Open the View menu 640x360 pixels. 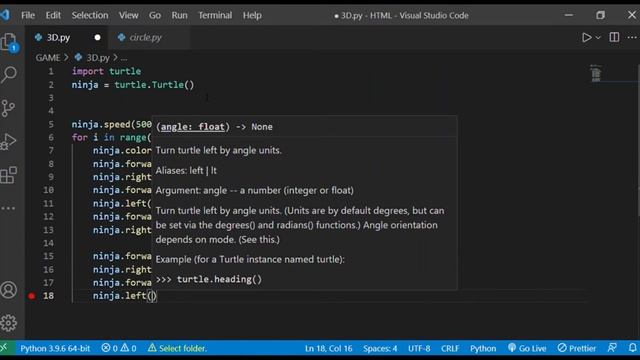coord(129,16)
